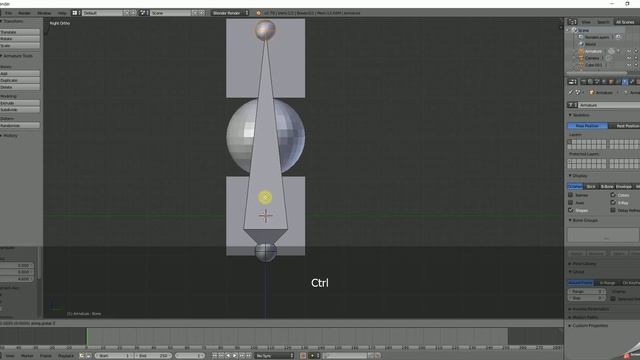Click the Blender logo icon in info header
This screenshot has width=640, height=360.
coord(258,13)
